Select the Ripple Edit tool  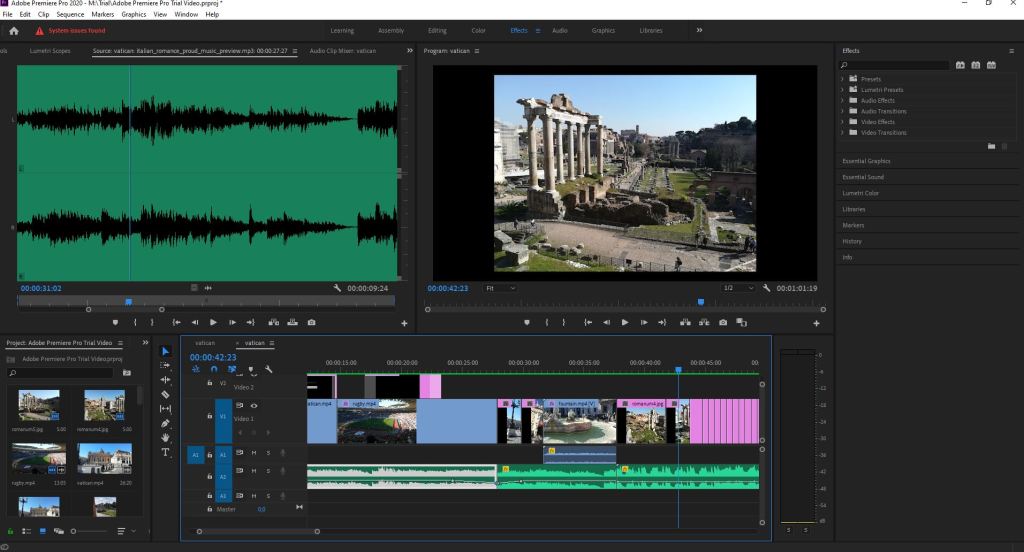tap(166, 380)
